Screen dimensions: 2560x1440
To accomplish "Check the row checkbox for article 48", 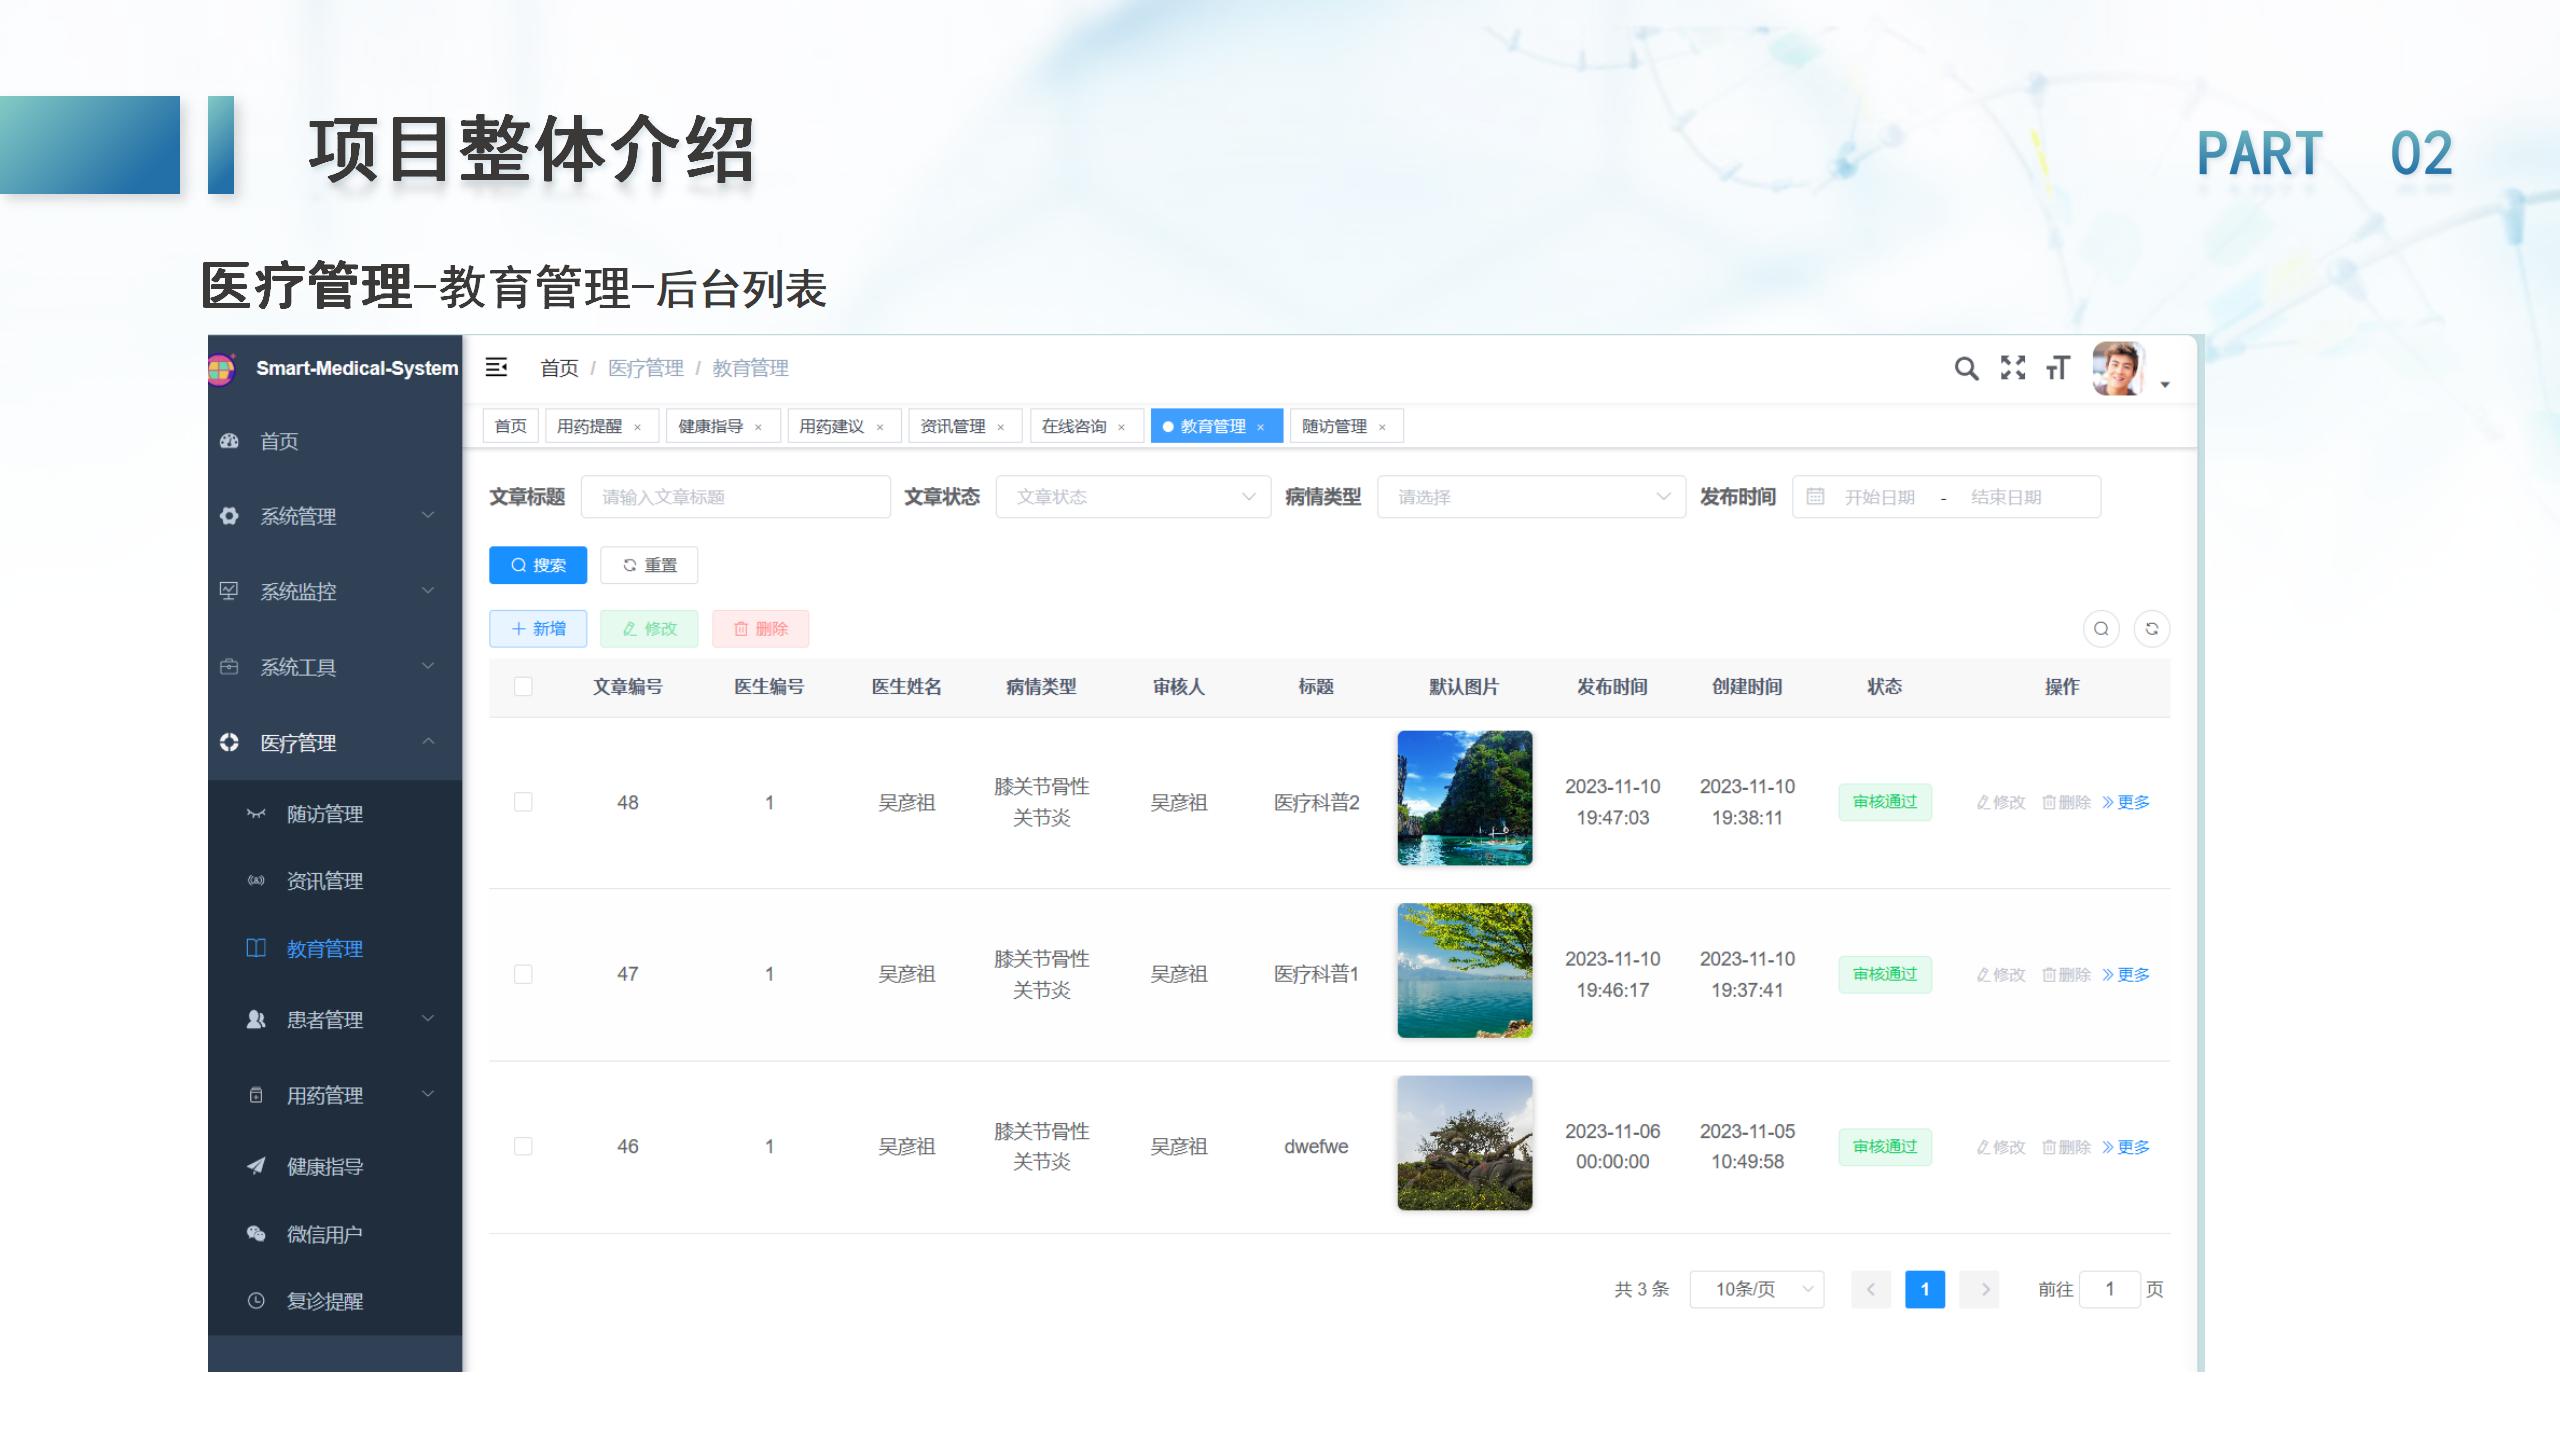I will click(526, 801).
